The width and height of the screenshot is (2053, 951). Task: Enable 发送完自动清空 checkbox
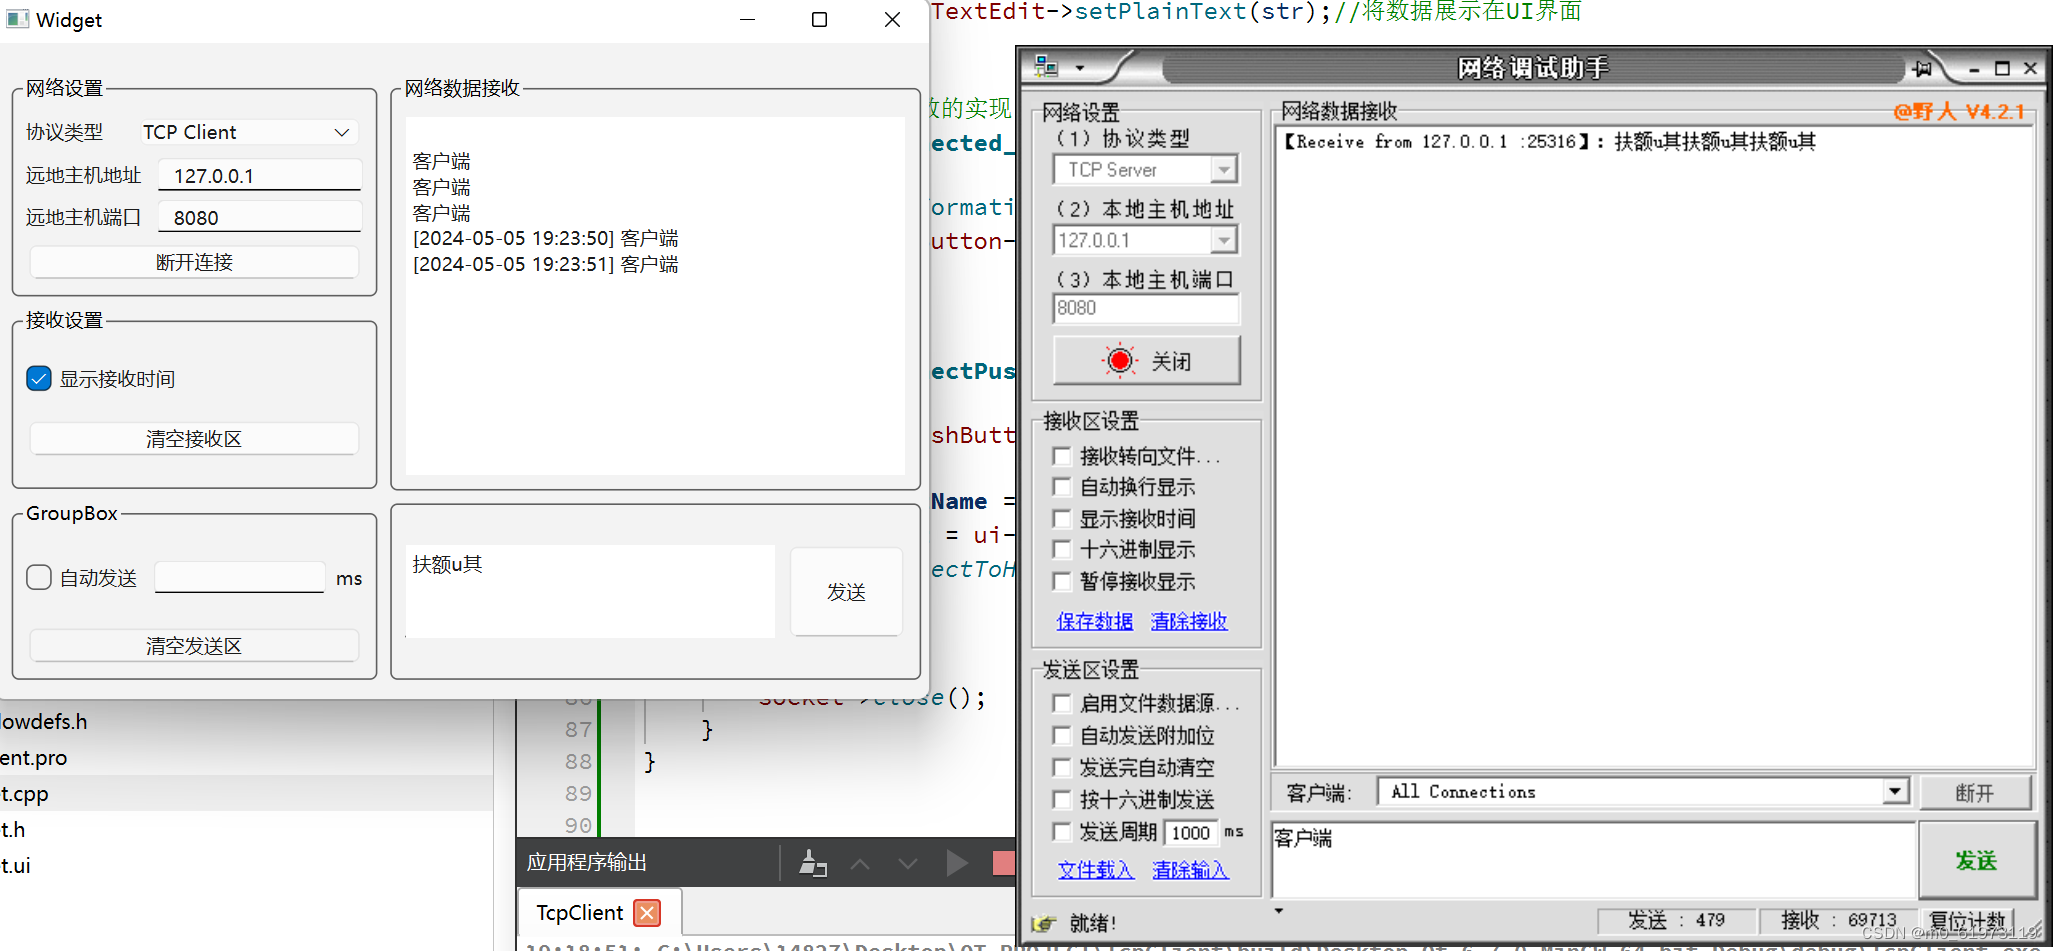pyautogui.click(x=1062, y=768)
